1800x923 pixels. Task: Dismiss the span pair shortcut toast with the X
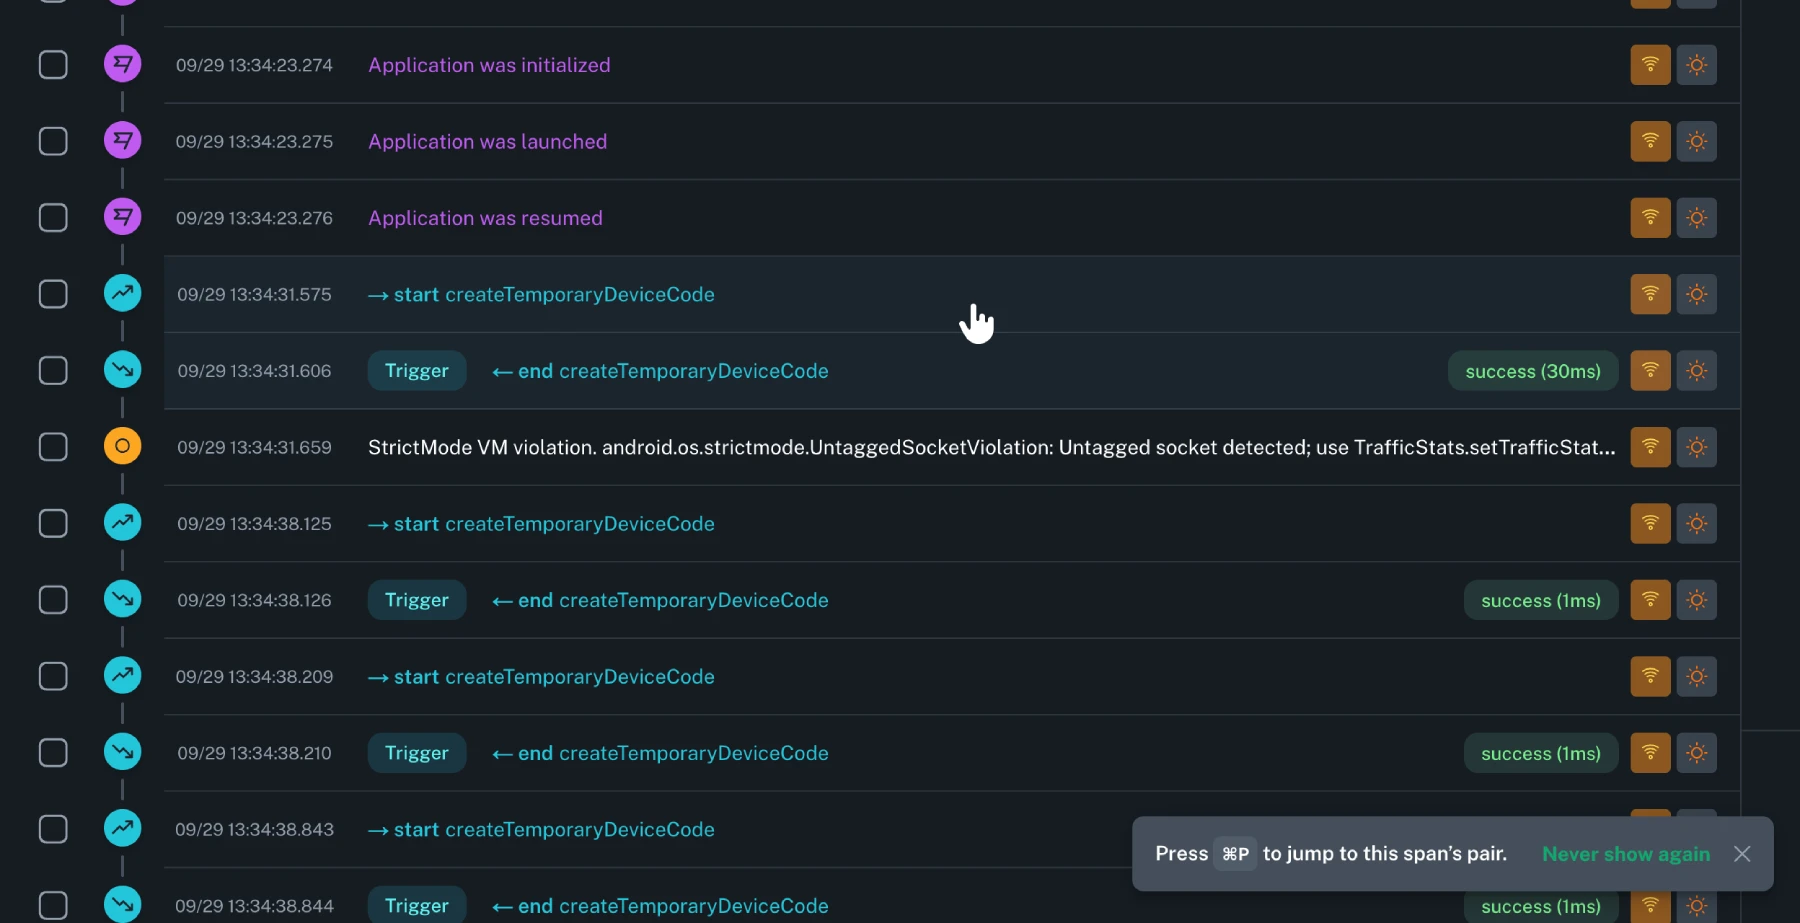click(x=1742, y=854)
